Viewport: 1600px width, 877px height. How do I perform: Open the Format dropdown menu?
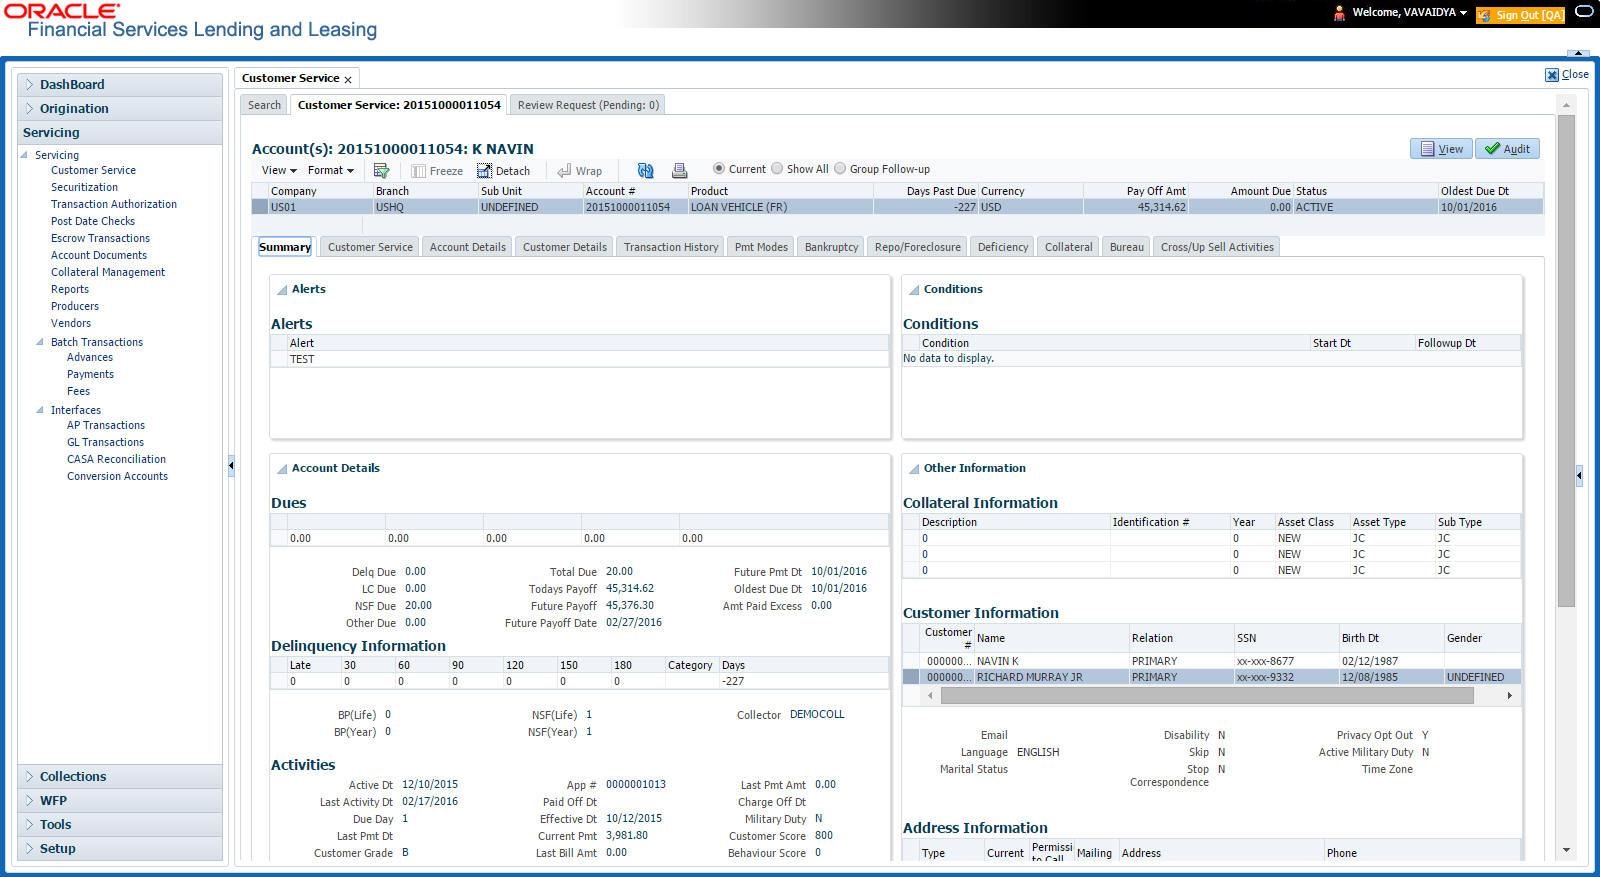tap(330, 171)
